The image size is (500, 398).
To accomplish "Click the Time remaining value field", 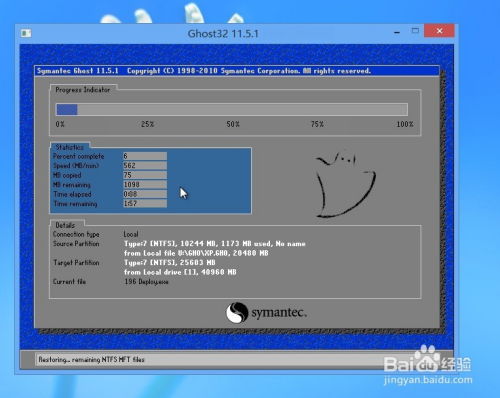I will pos(145,203).
